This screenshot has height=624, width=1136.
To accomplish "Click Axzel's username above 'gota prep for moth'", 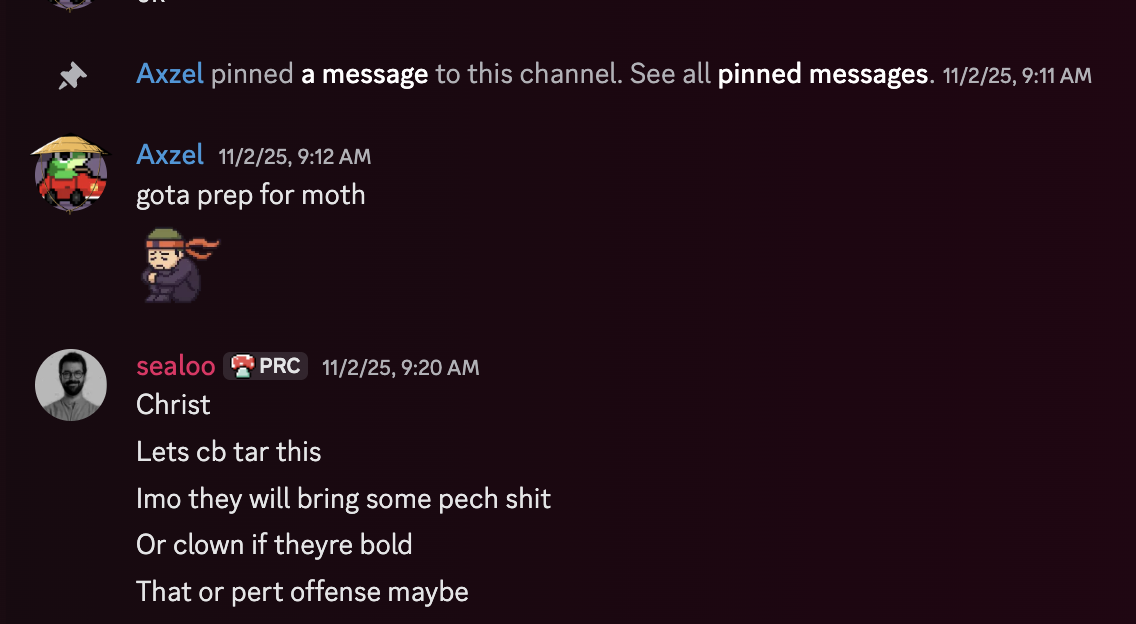I will tap(170, 155).
